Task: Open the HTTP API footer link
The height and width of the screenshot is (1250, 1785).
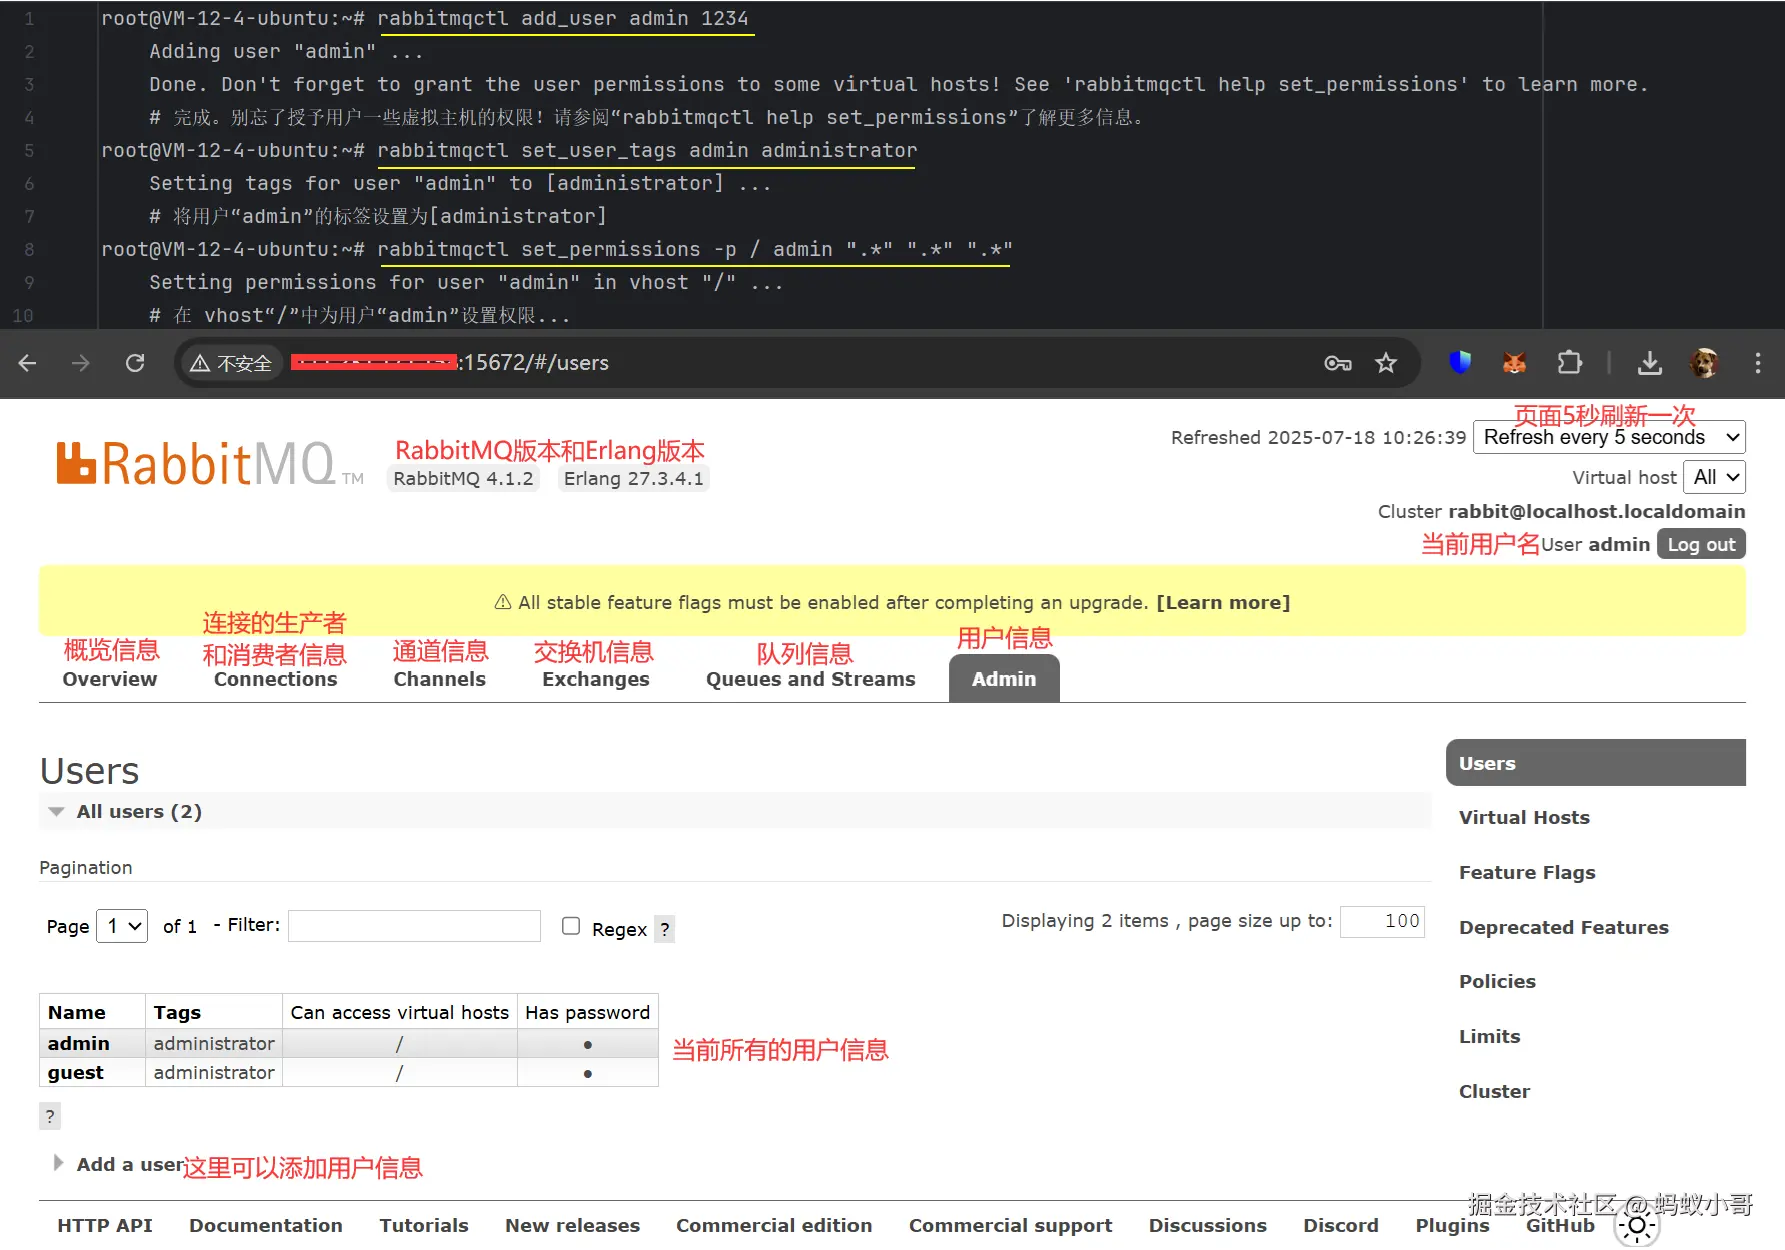Action: click(x=105, y=1225)
